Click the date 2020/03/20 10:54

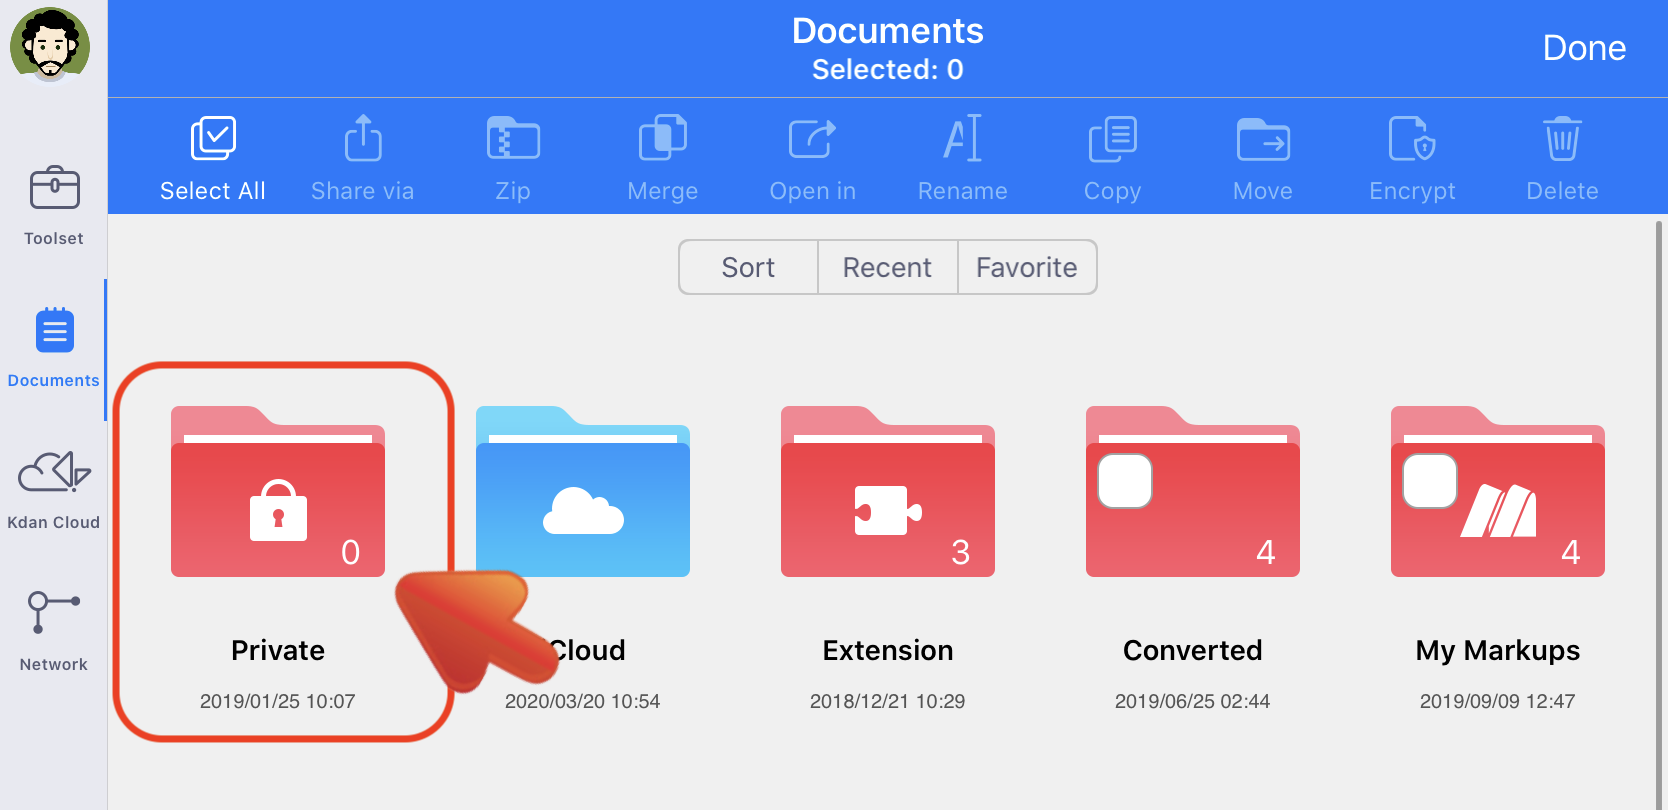tap(583, 701)
